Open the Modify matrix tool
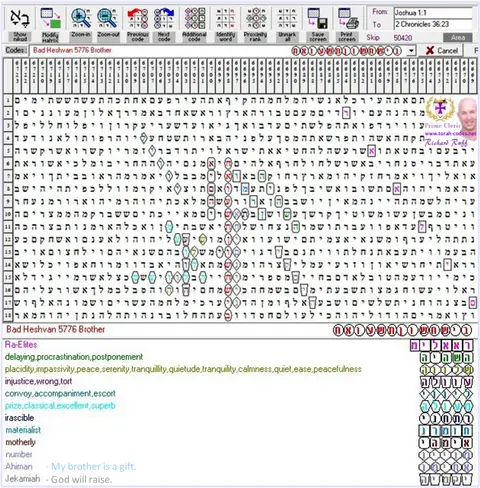This screenshot has height=488, width=480. 50,25
